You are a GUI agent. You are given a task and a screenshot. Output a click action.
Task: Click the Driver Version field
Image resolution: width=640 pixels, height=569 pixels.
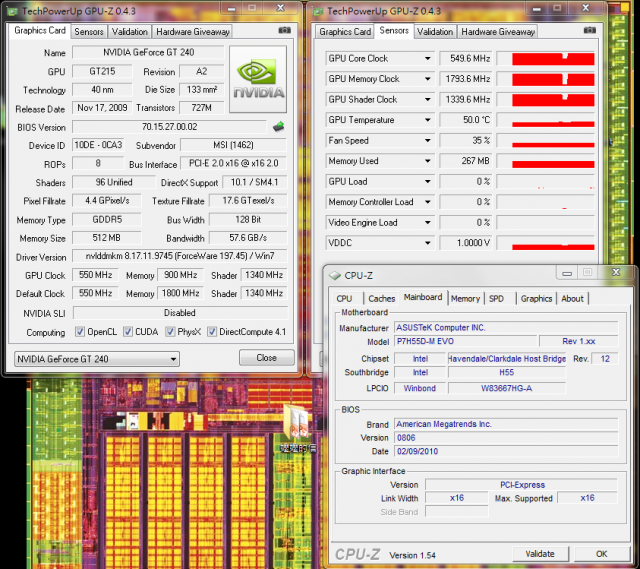tap(180, 256)
